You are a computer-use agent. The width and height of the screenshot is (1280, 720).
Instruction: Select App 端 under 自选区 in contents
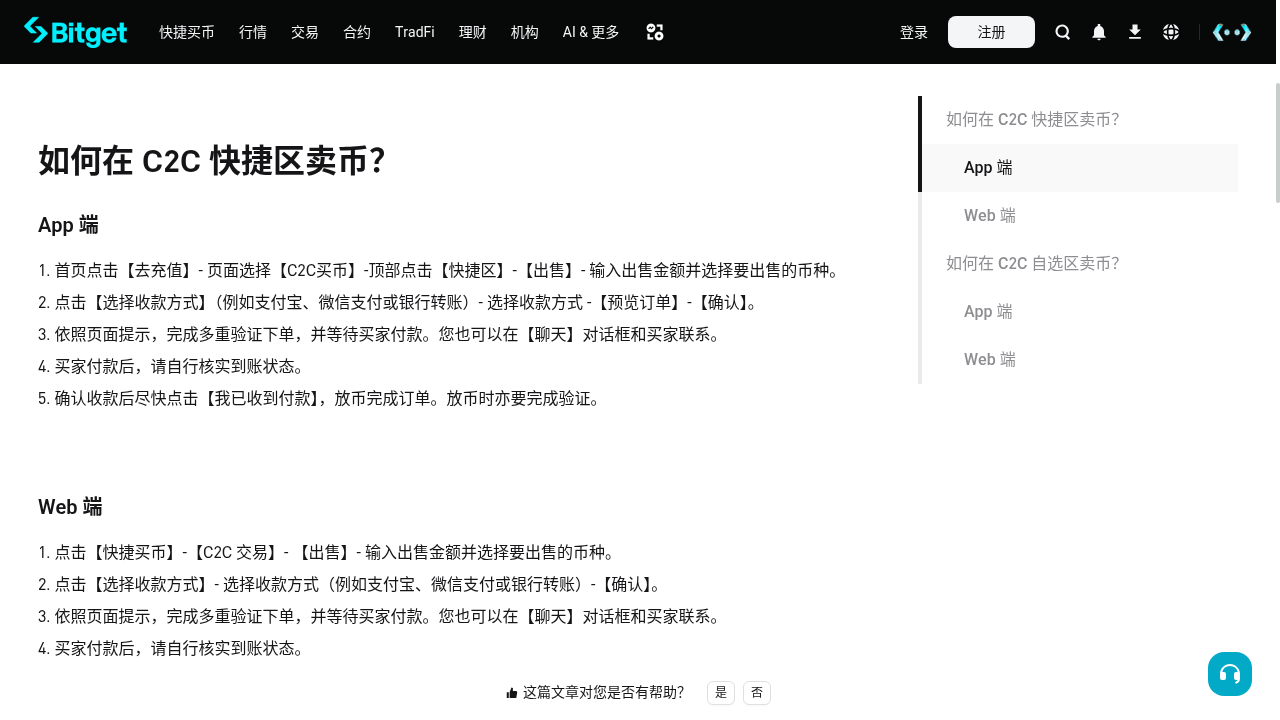[x=988, y=312]
